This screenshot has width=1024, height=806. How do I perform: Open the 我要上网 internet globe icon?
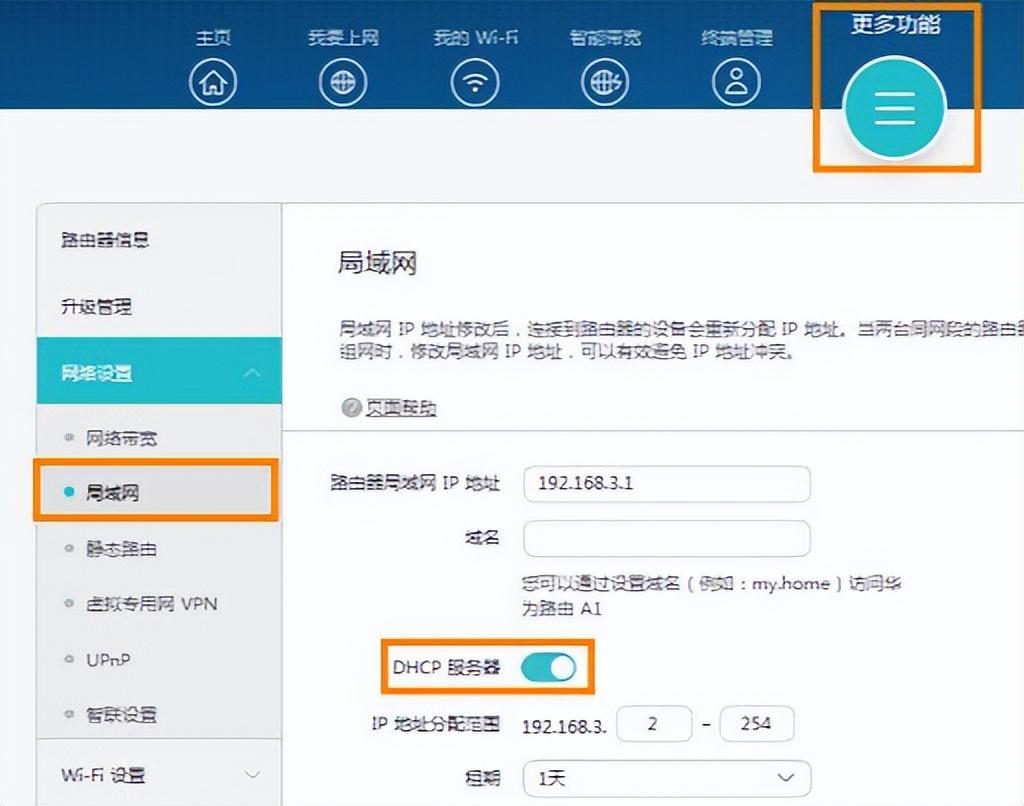[x=343, y=82]
